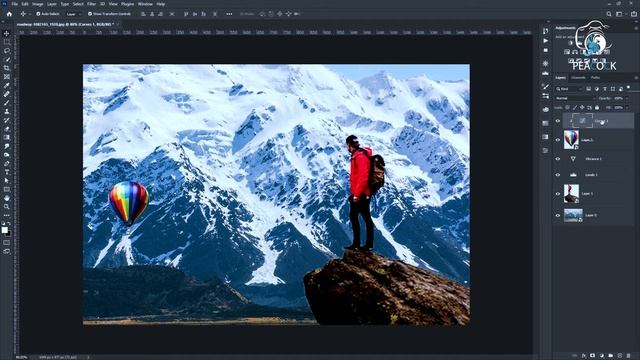
Task: Hide Layer 0 mountain layer
Action: 558,215
